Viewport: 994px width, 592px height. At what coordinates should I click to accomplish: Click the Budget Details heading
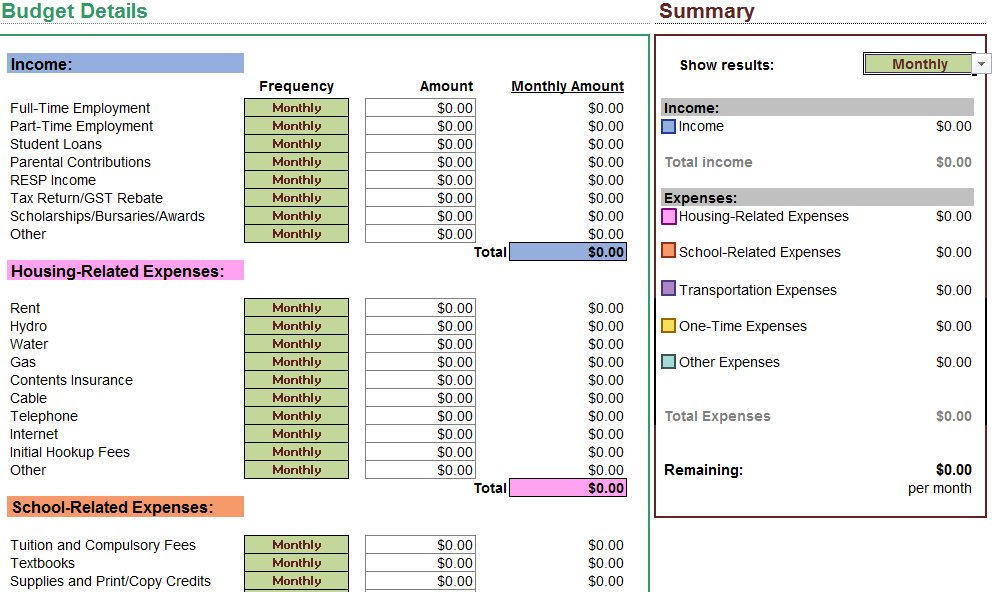point(75,11)
